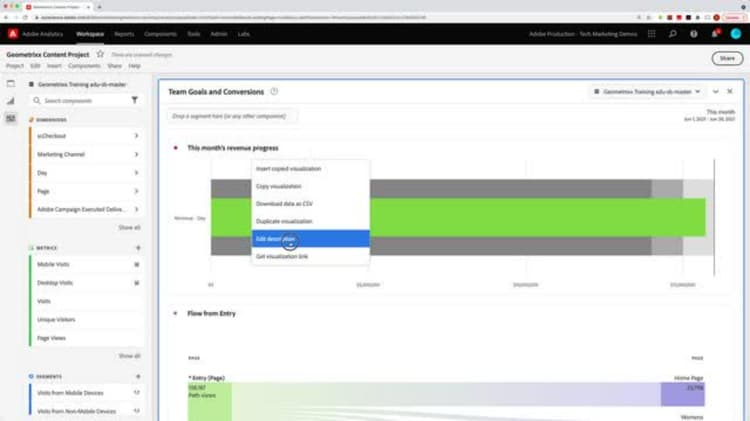This screenshot has height=421, width=750.
Task: Click the Share button at top right
Action: (727, 58)
